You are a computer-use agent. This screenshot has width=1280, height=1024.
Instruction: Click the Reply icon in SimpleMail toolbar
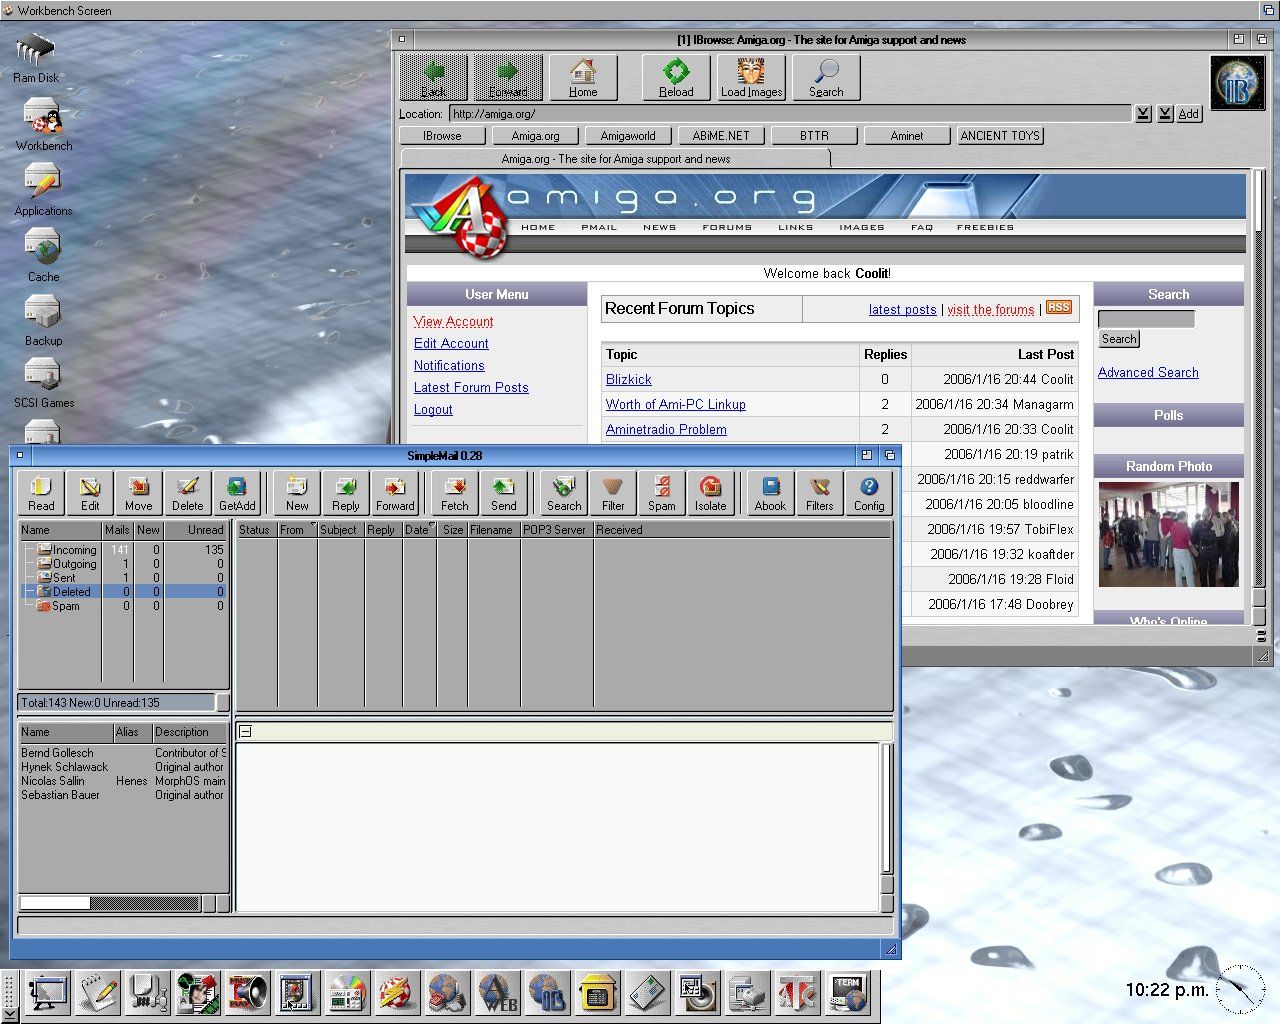[x=346, y=493]
